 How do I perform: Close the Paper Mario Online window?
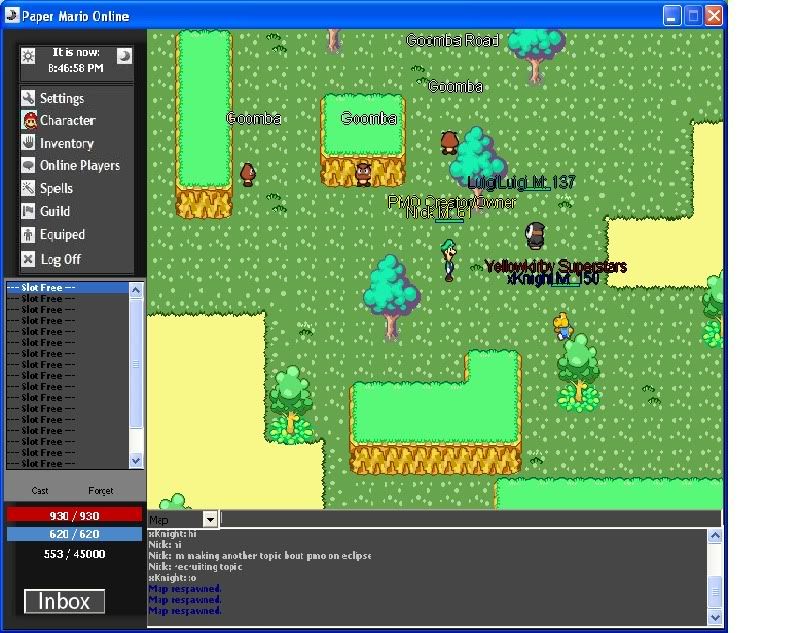tap(714, 15)
